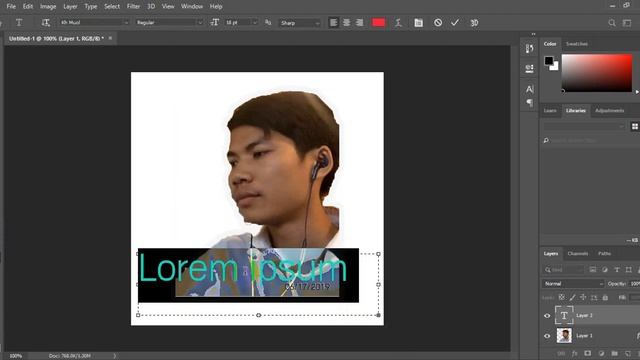Image resolution: width=640 pixels, height=360 pixels.
Task: Toggle lock all padlock
Action: 605,298
